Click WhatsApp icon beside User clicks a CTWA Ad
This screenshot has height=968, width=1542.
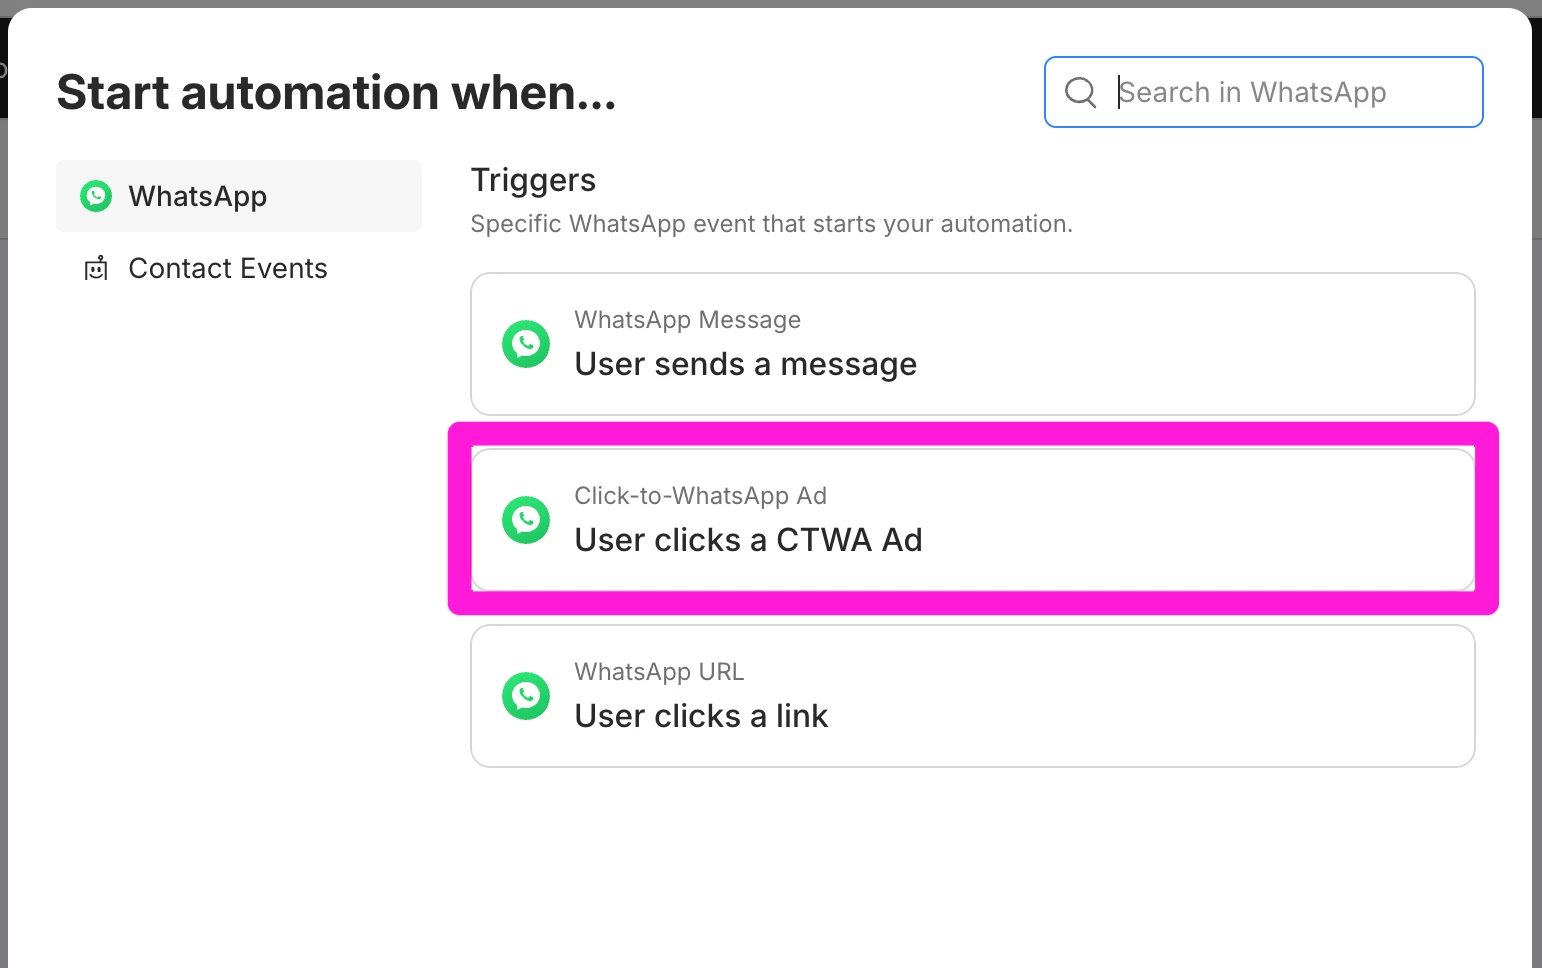click(526, 520)
